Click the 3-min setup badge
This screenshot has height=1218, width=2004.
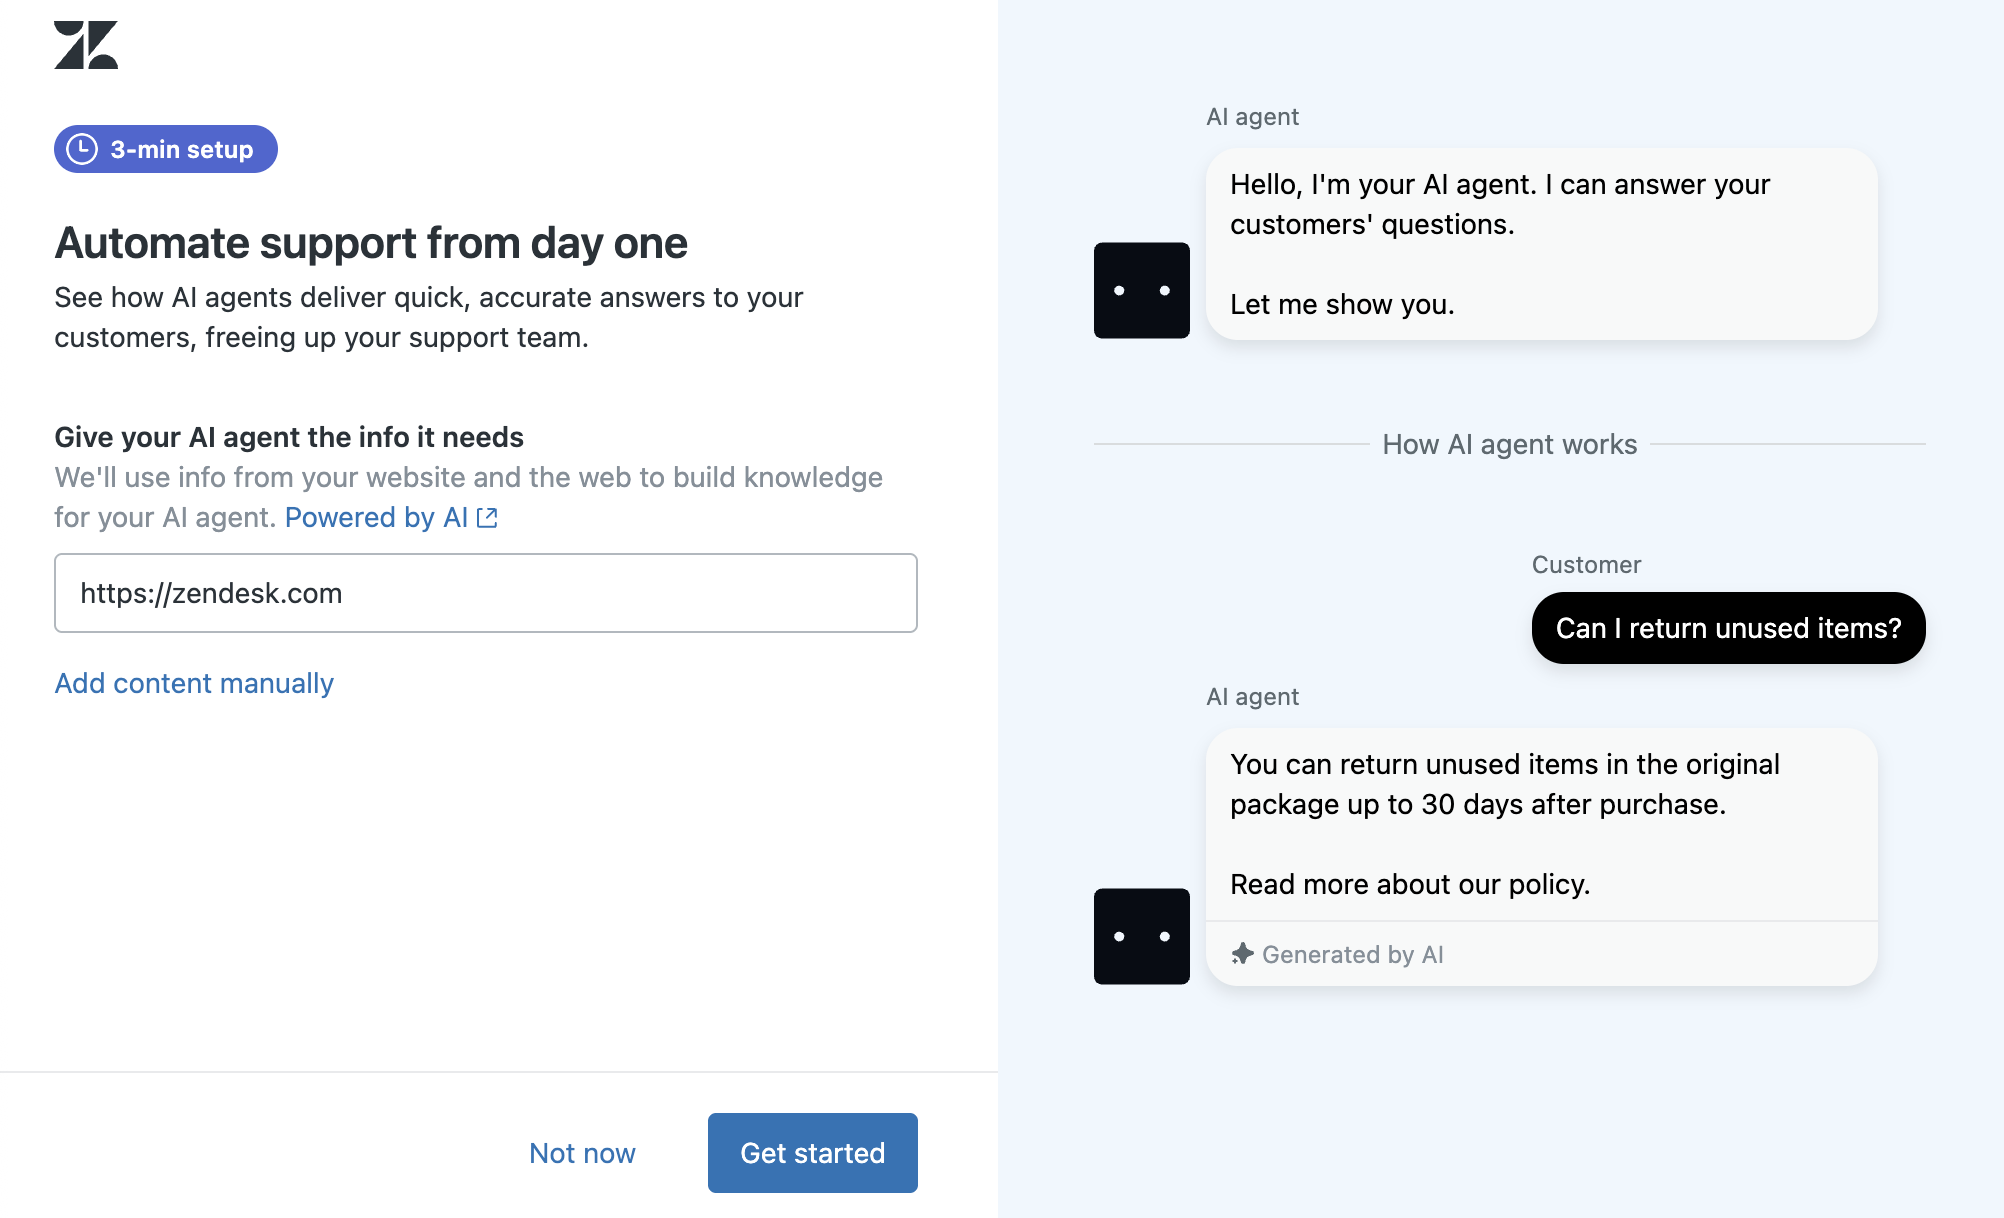(166, 149)
